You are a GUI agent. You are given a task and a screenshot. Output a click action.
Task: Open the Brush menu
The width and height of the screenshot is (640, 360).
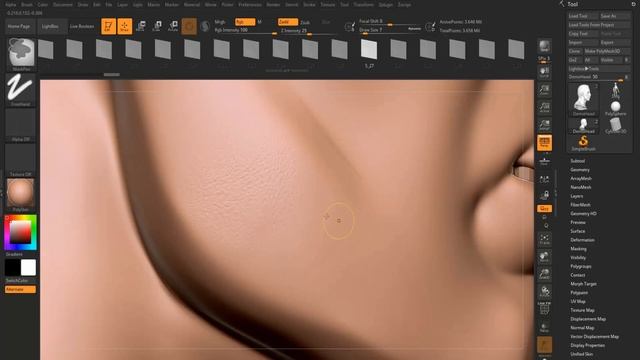(27, 4)
